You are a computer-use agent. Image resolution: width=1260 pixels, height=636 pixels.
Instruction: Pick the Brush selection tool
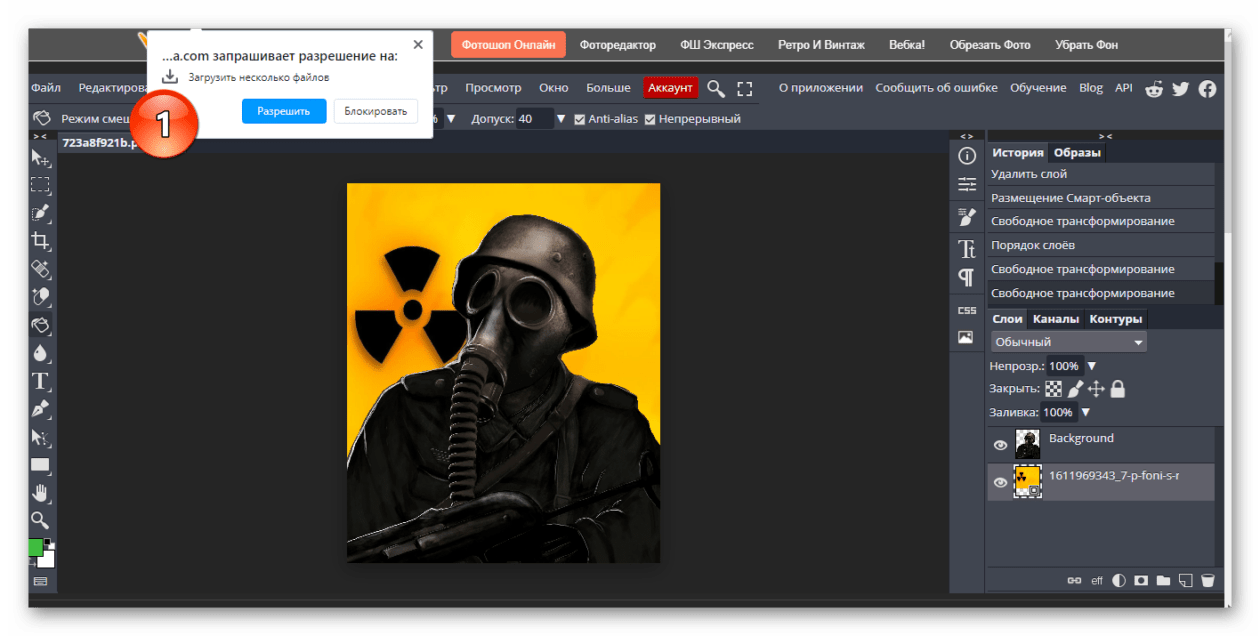[x=40, y=213]
